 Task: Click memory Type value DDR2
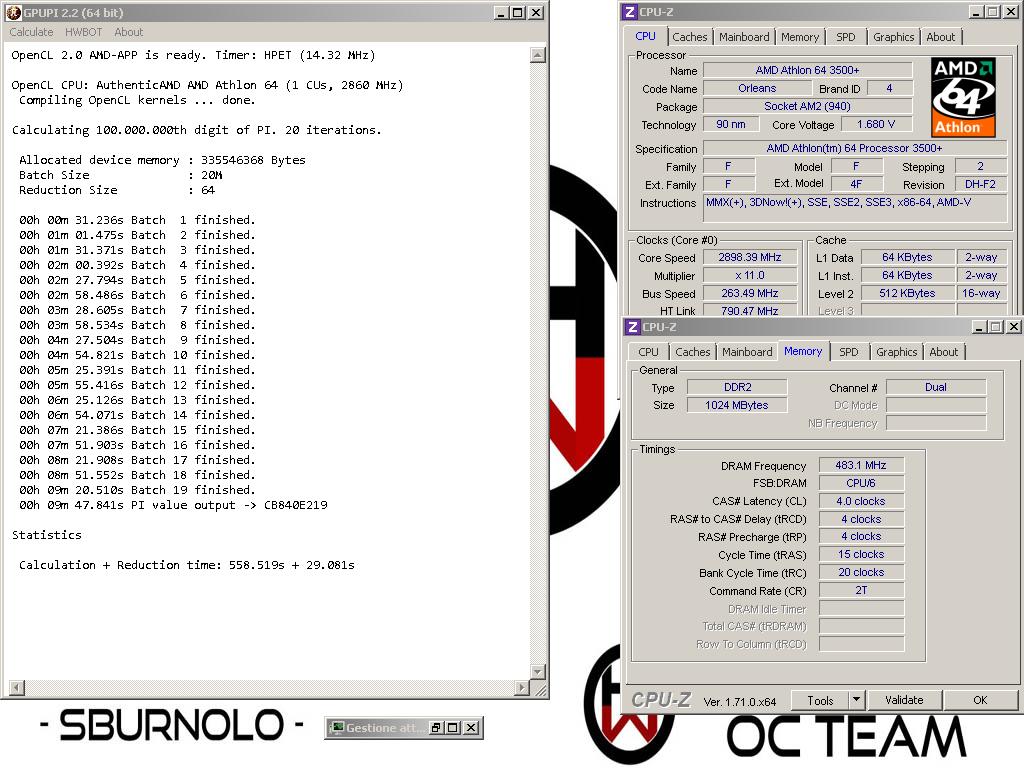pyautogui.click(x=737, y=387)
